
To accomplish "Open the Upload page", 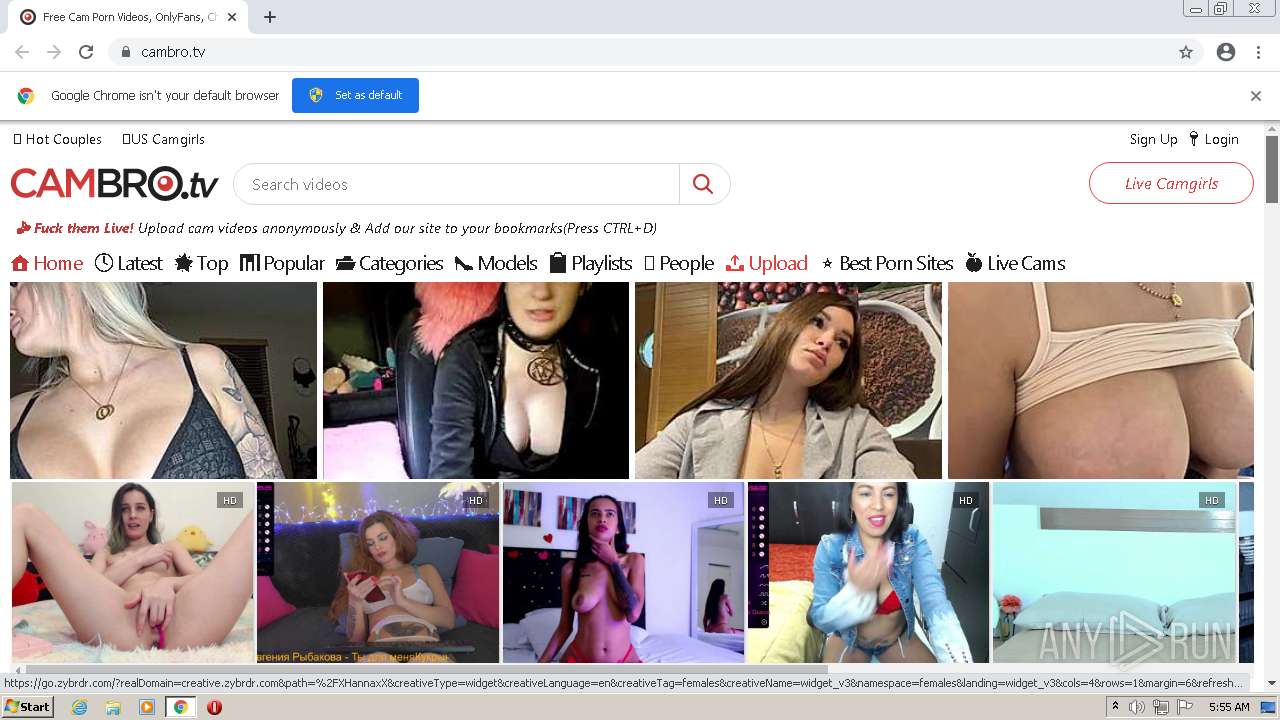I will [766, 263].
